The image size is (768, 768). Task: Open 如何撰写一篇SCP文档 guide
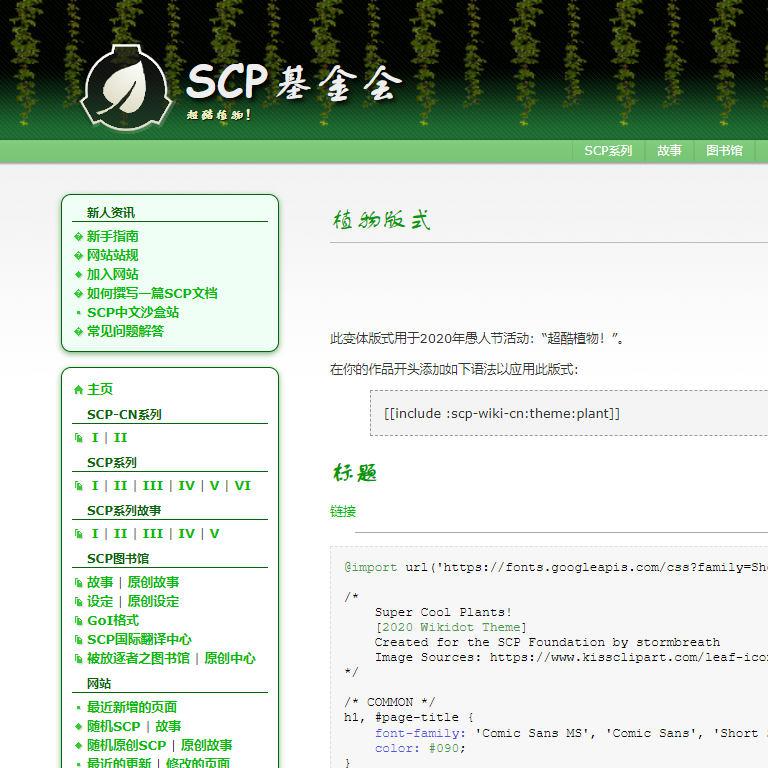151,294
